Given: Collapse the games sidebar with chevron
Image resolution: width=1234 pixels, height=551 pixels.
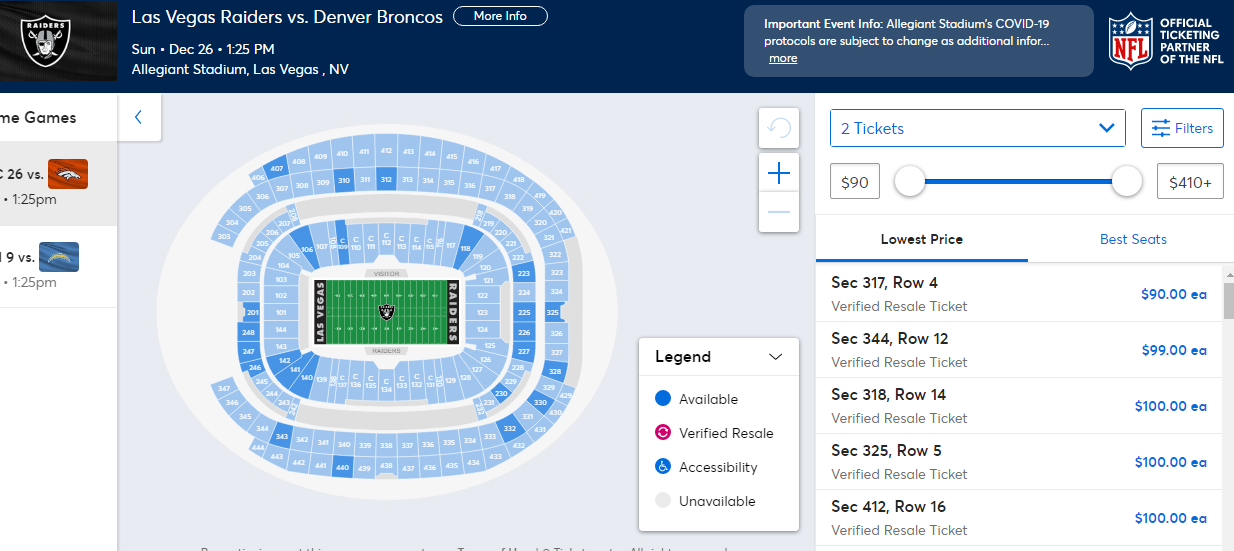Looking at the screenshot, I should click(x=138, y=117).
